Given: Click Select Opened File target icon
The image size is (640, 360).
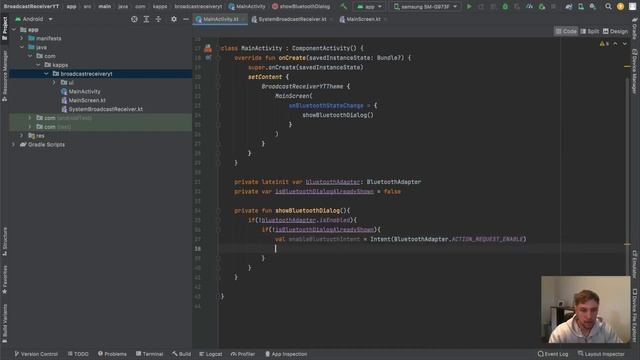Looking at the screenshot, I should click(x=134, y=19).
